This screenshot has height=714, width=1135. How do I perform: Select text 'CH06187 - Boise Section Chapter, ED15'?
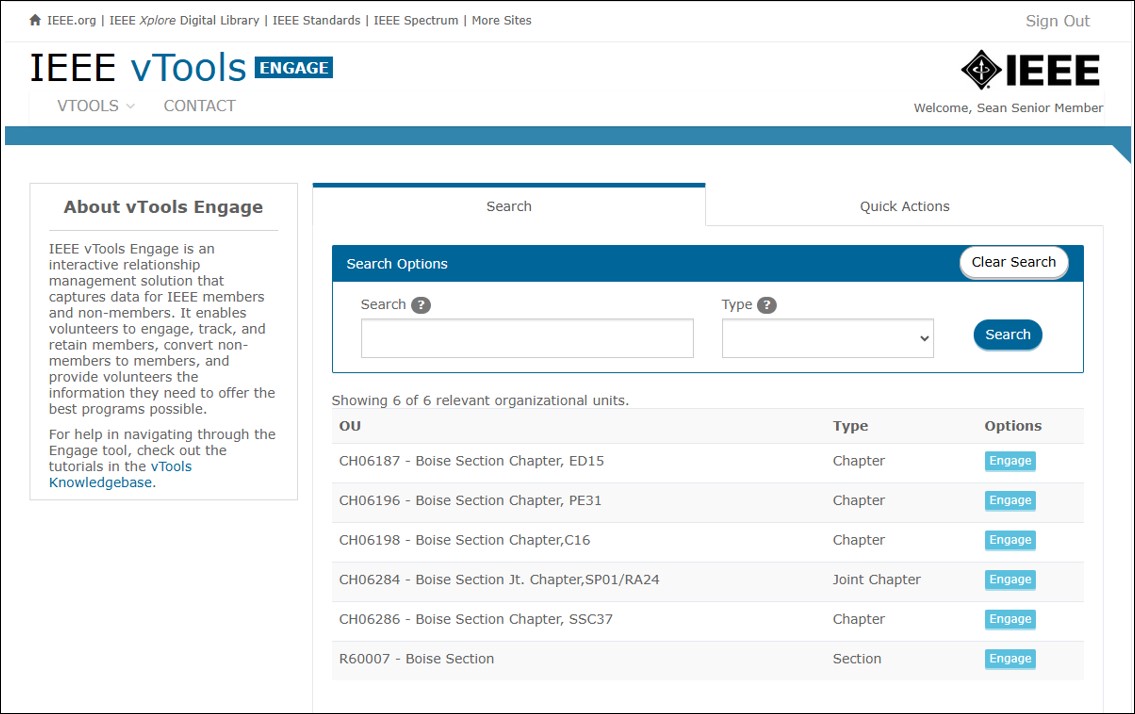click(x=471, y=461)
